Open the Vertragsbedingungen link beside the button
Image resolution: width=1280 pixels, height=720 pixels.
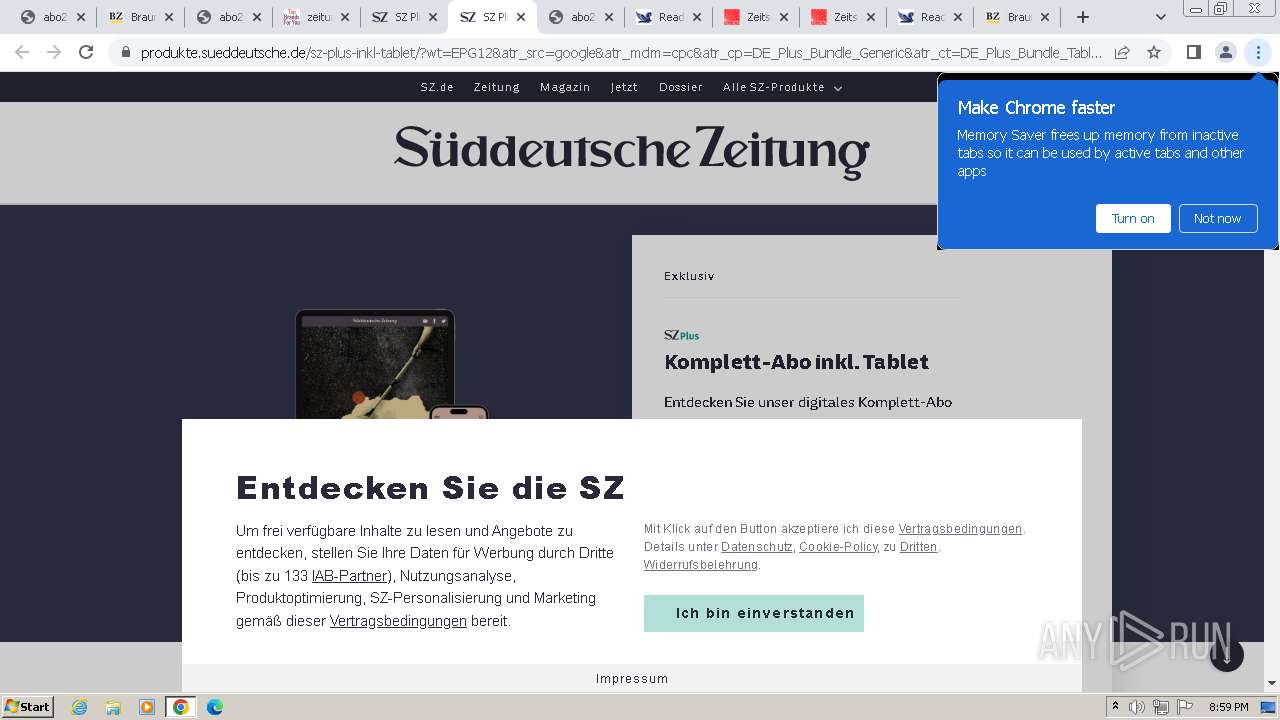click(x=960, y=529)
